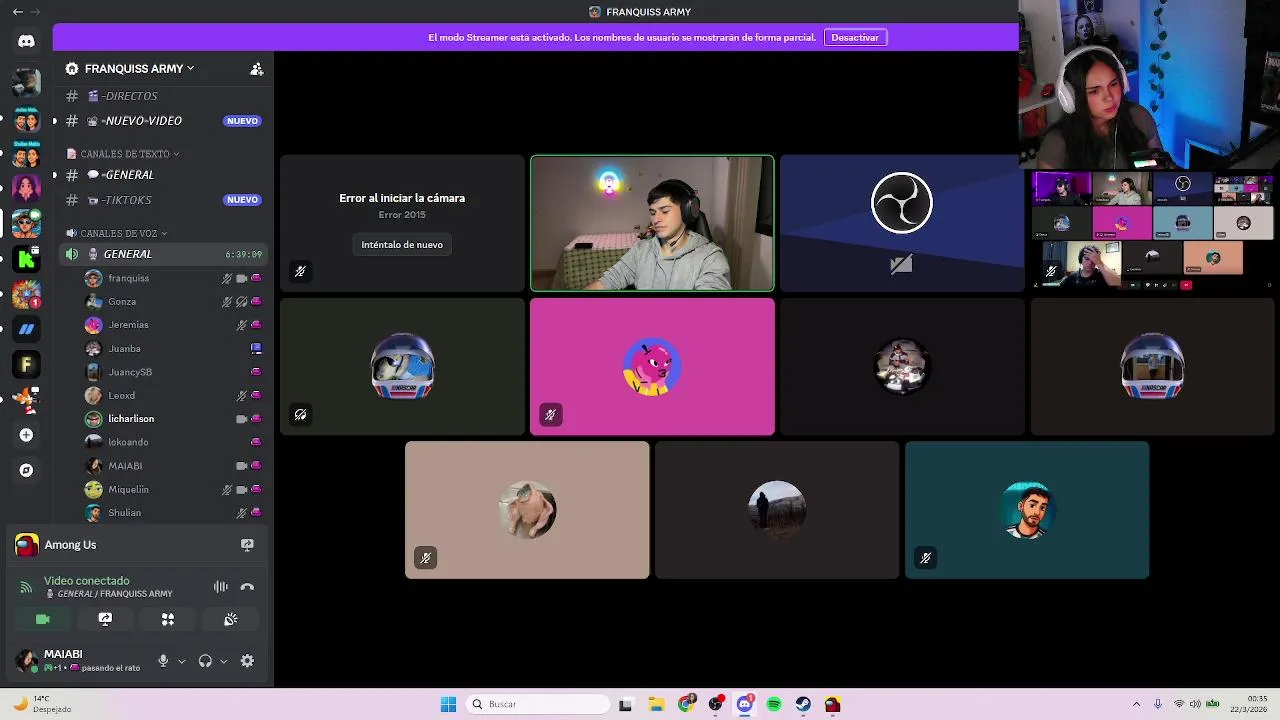Open the soundboard icon
Image resolution: width=1280 pixels, height=720 pixels.
[x=231, y=619]
